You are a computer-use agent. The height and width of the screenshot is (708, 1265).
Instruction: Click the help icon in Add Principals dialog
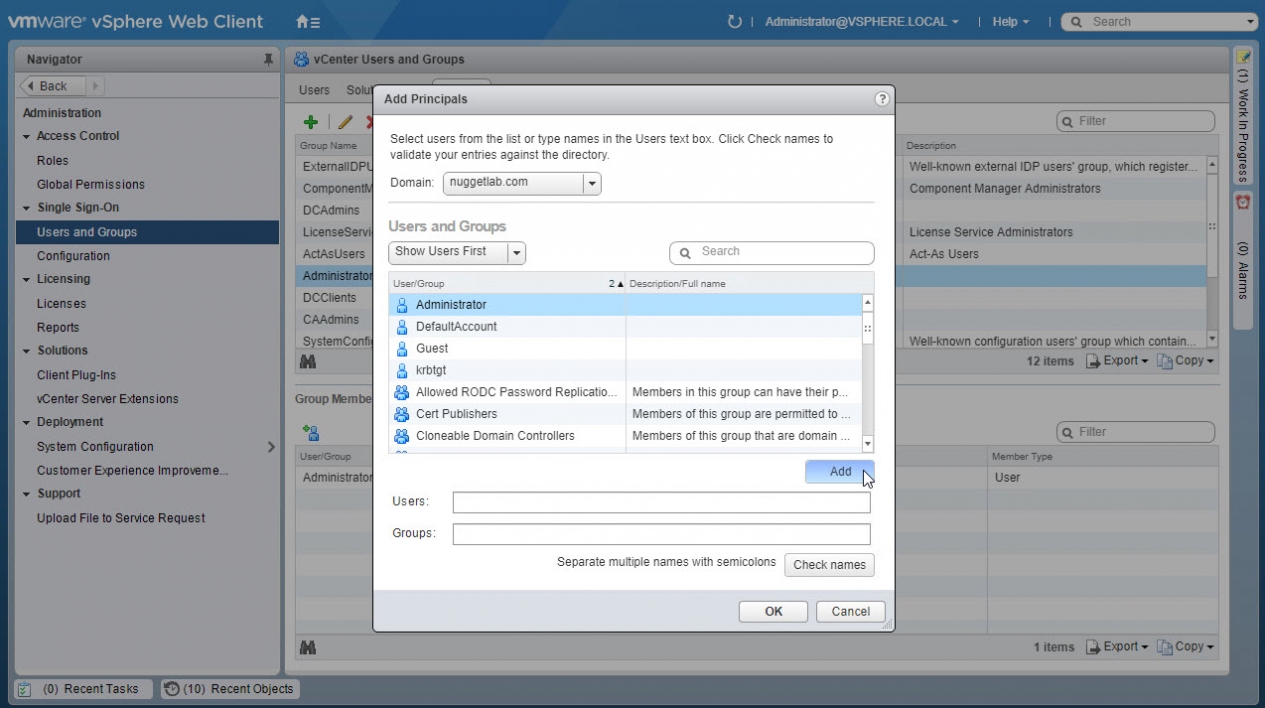(x=881, y=99)
